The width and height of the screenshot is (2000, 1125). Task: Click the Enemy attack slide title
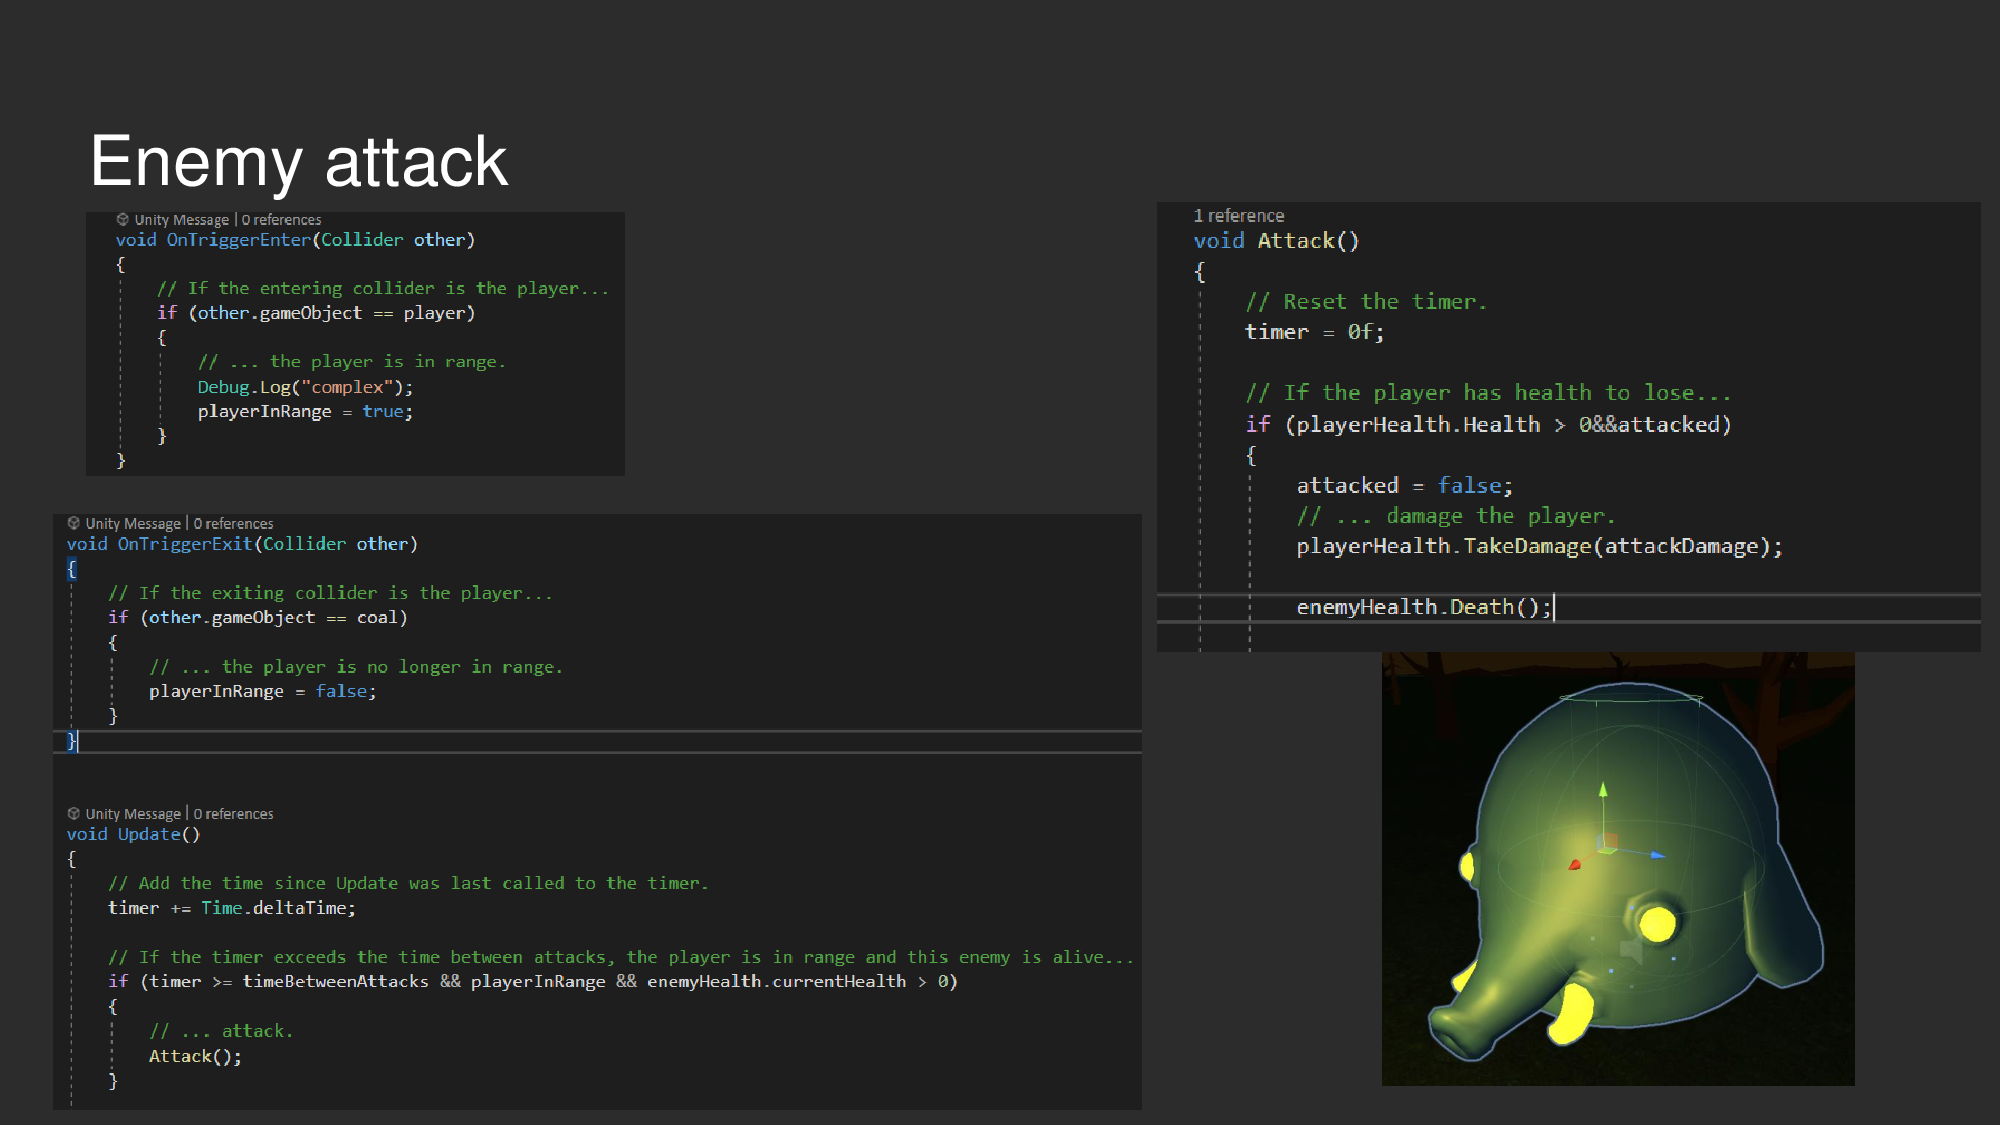pos(299,160)
